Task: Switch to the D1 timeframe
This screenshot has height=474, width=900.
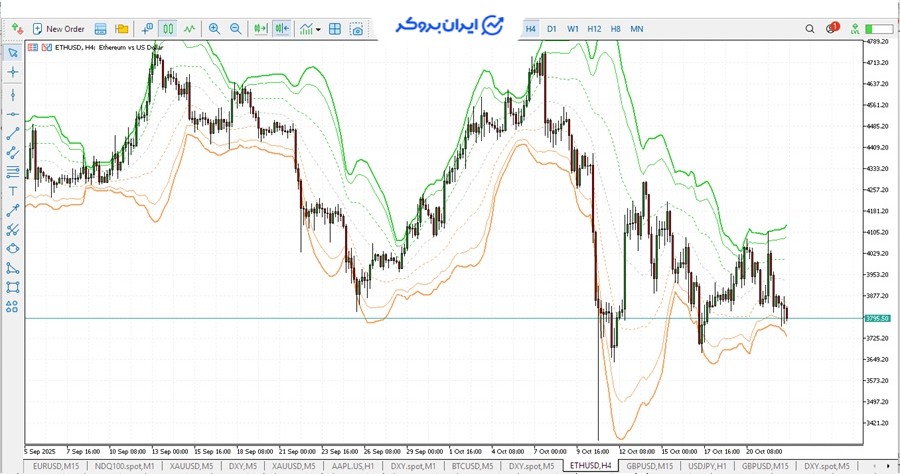Action: point(551,29)
